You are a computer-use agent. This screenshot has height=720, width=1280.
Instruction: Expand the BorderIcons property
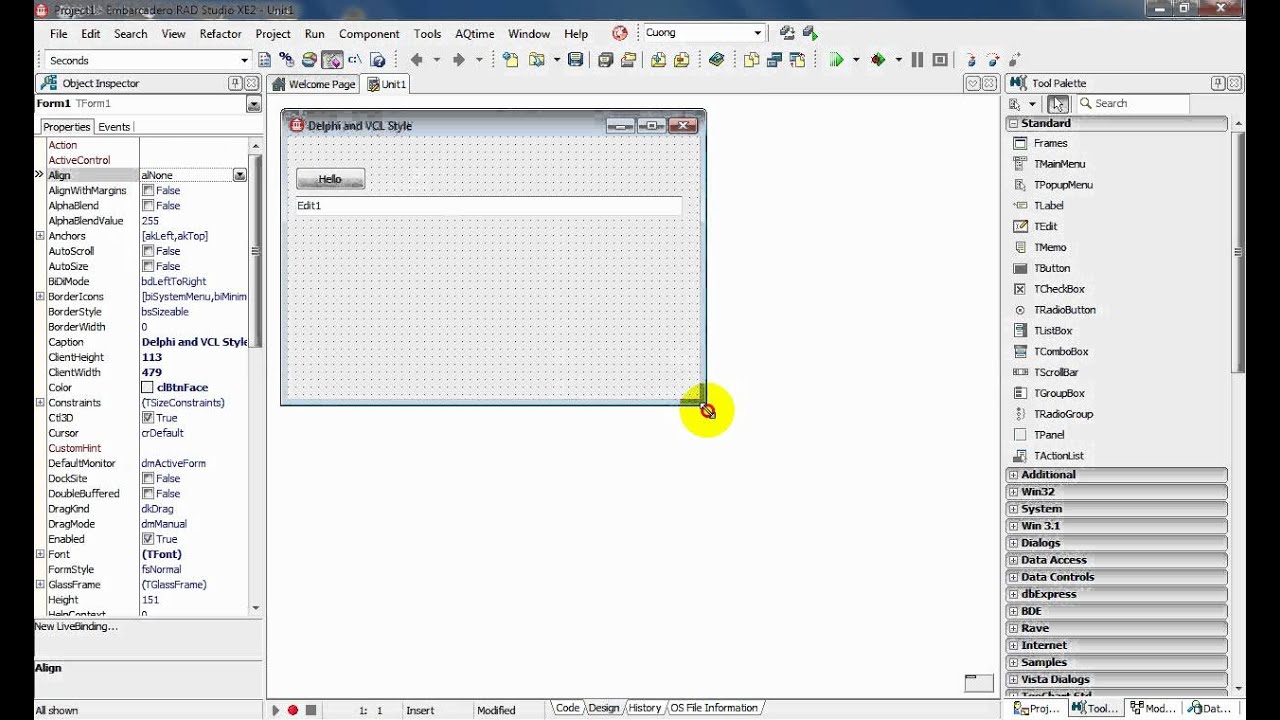click(x=40, y=296)
